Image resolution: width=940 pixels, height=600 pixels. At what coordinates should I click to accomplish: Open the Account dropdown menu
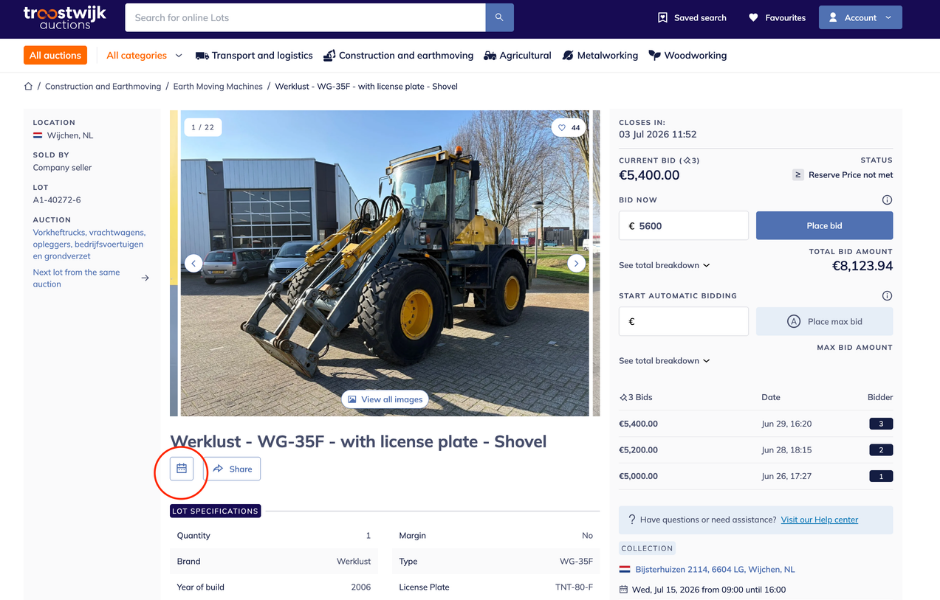tap(860, 17)
